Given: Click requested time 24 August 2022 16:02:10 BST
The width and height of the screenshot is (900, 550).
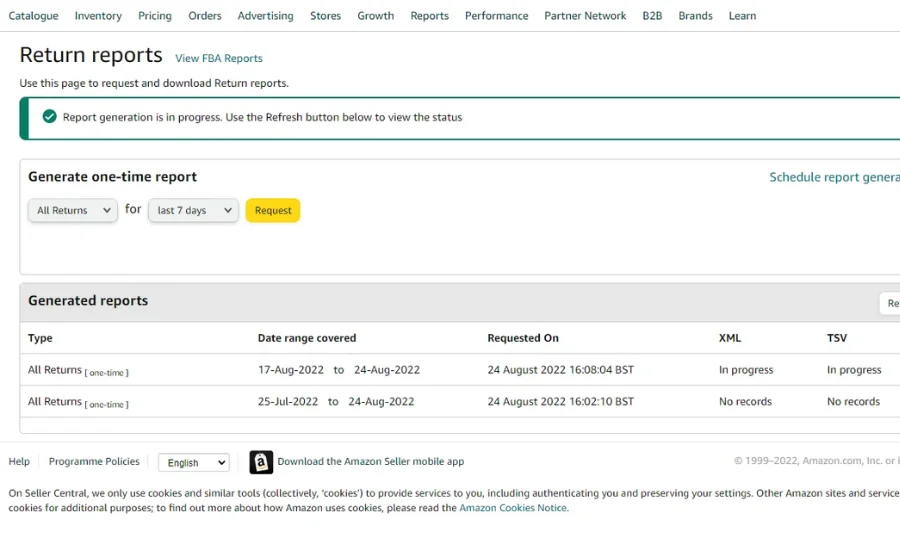Looking at the screenshot, I should [x=561, y=402].
